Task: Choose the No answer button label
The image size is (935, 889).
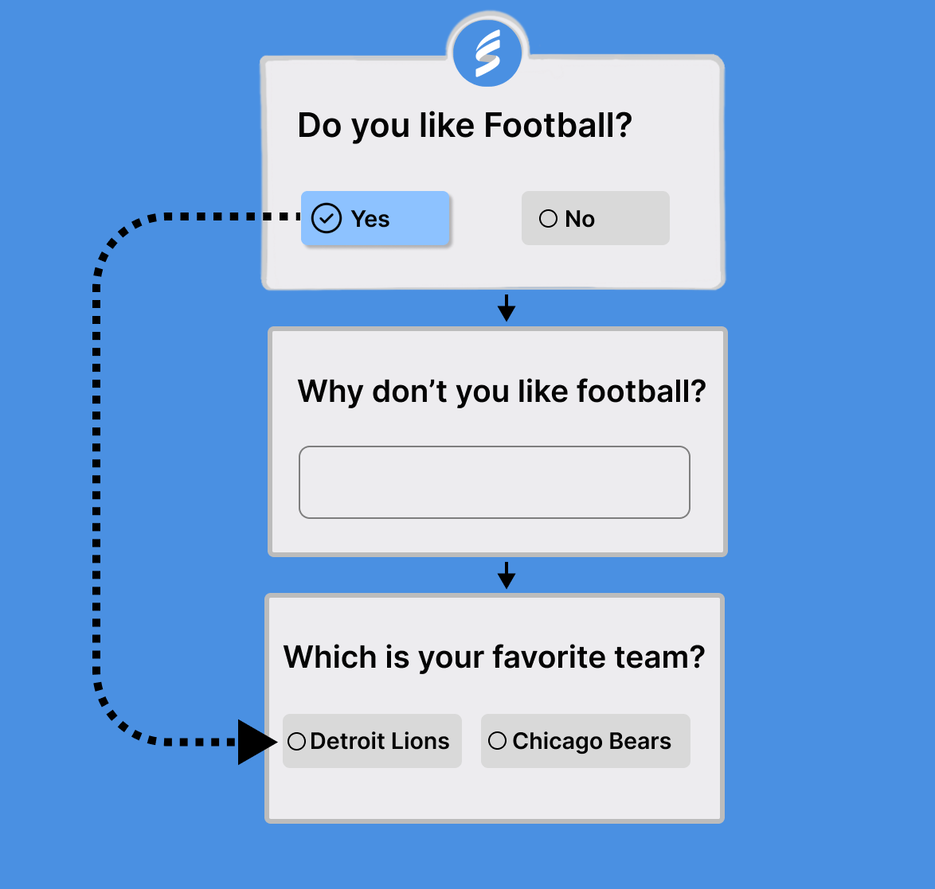Action: (x=580, y=219)
